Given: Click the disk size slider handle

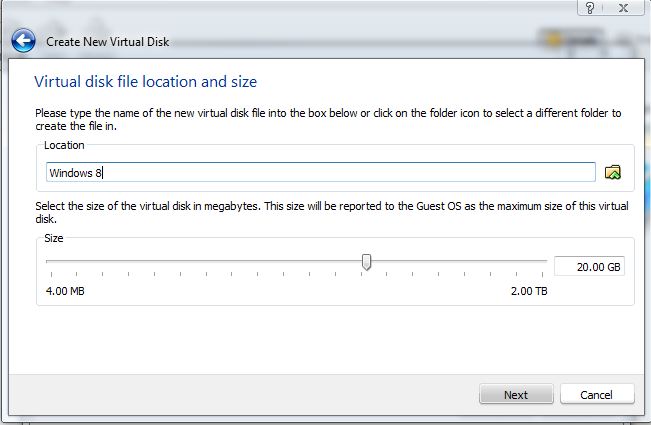Looking at the screenshot, I should click(x=367, y=262).
